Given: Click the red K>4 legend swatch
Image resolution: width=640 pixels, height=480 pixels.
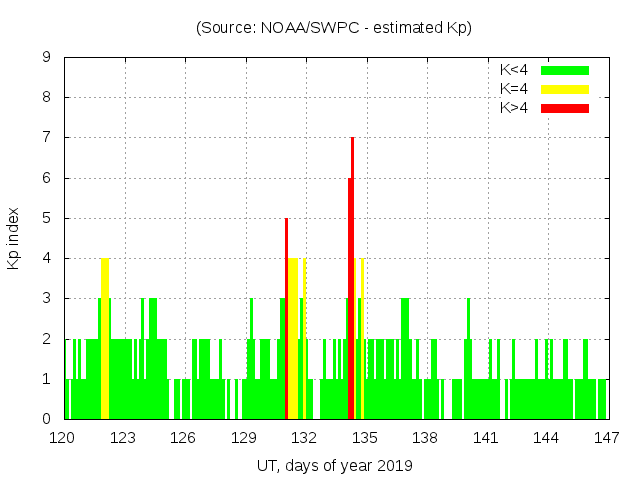Looking at the screenshot, I should tap(565, 107).
